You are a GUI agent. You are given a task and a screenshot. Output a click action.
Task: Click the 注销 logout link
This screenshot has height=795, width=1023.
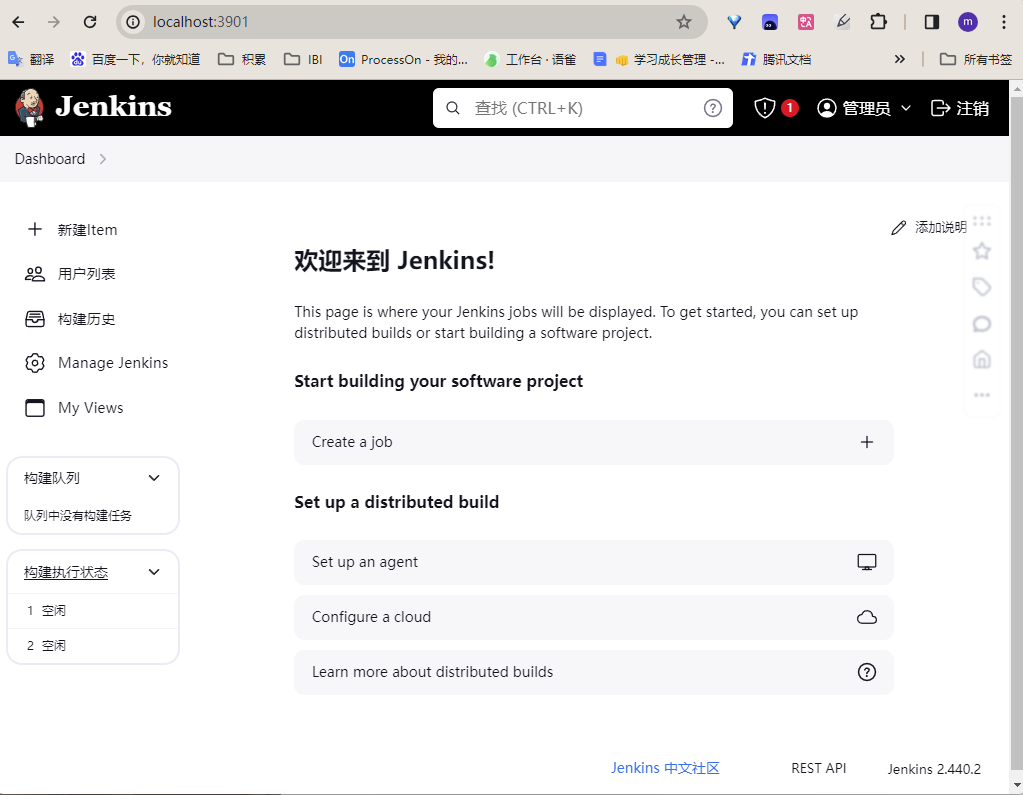(960, 108)
